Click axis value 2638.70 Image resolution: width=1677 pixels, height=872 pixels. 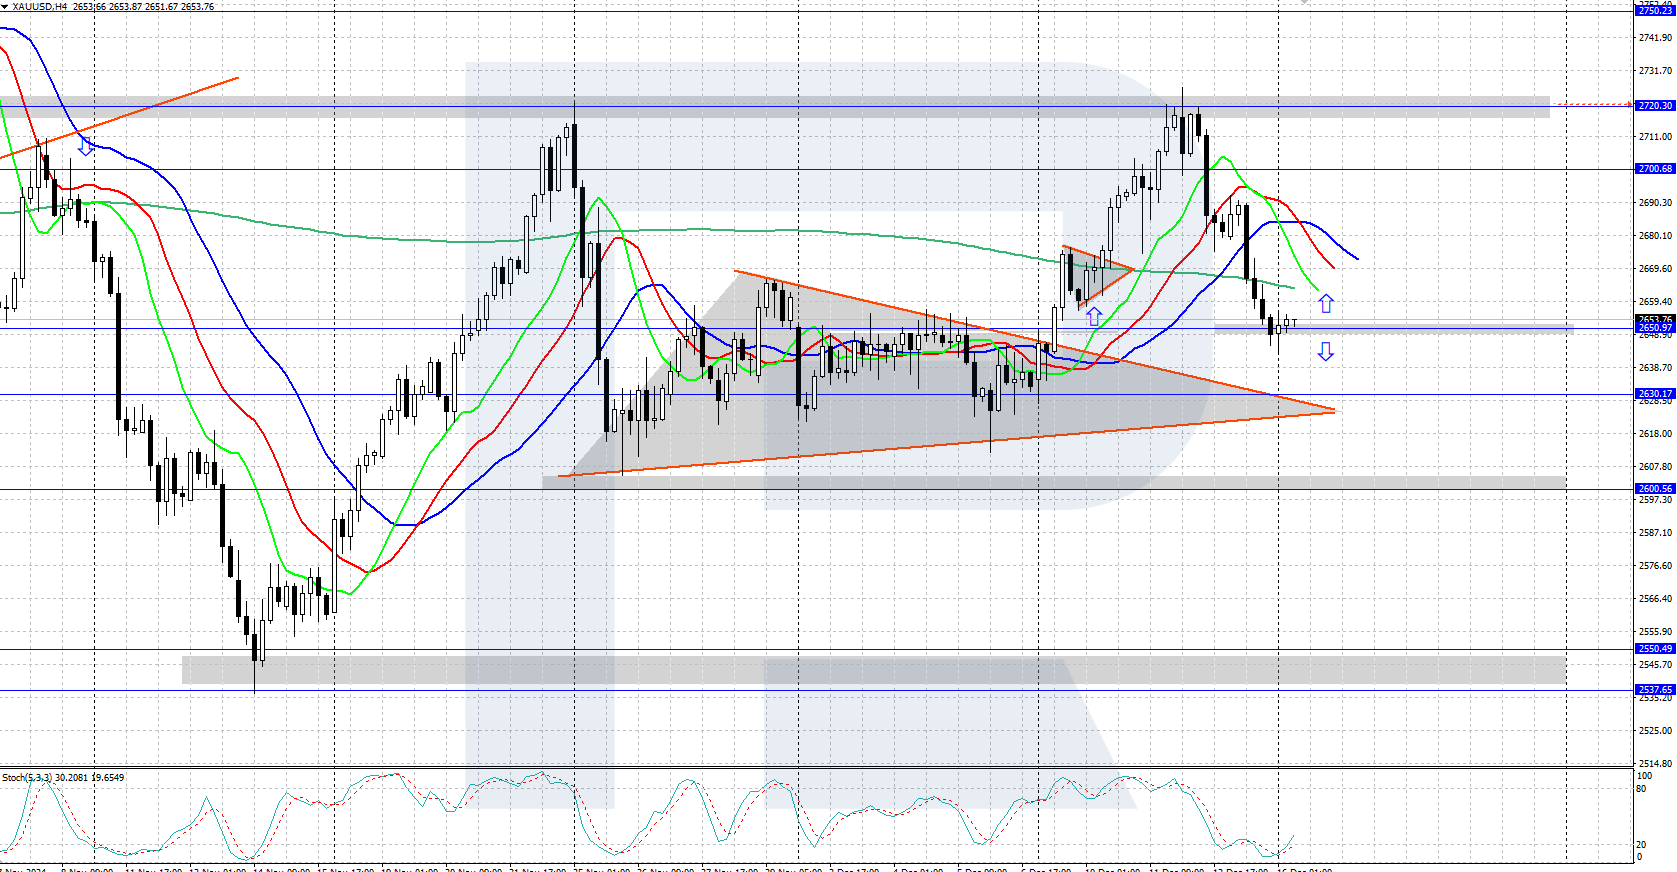click(x=1655, y=368)
